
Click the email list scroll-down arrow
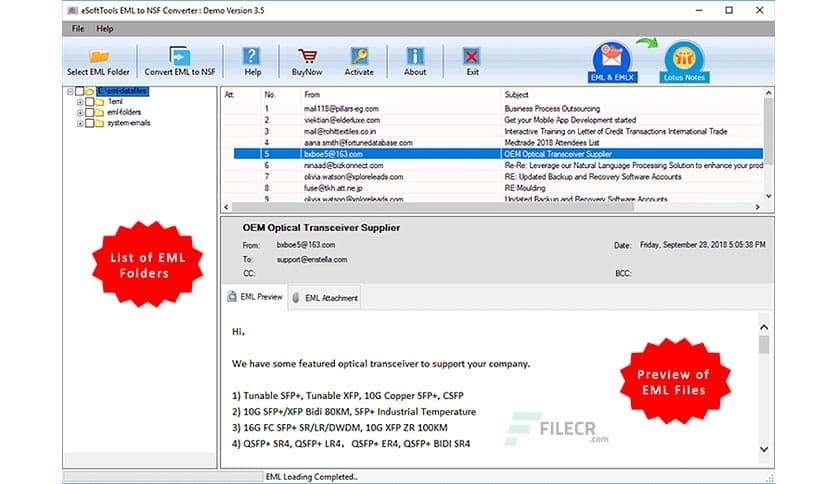pos(768,196)
